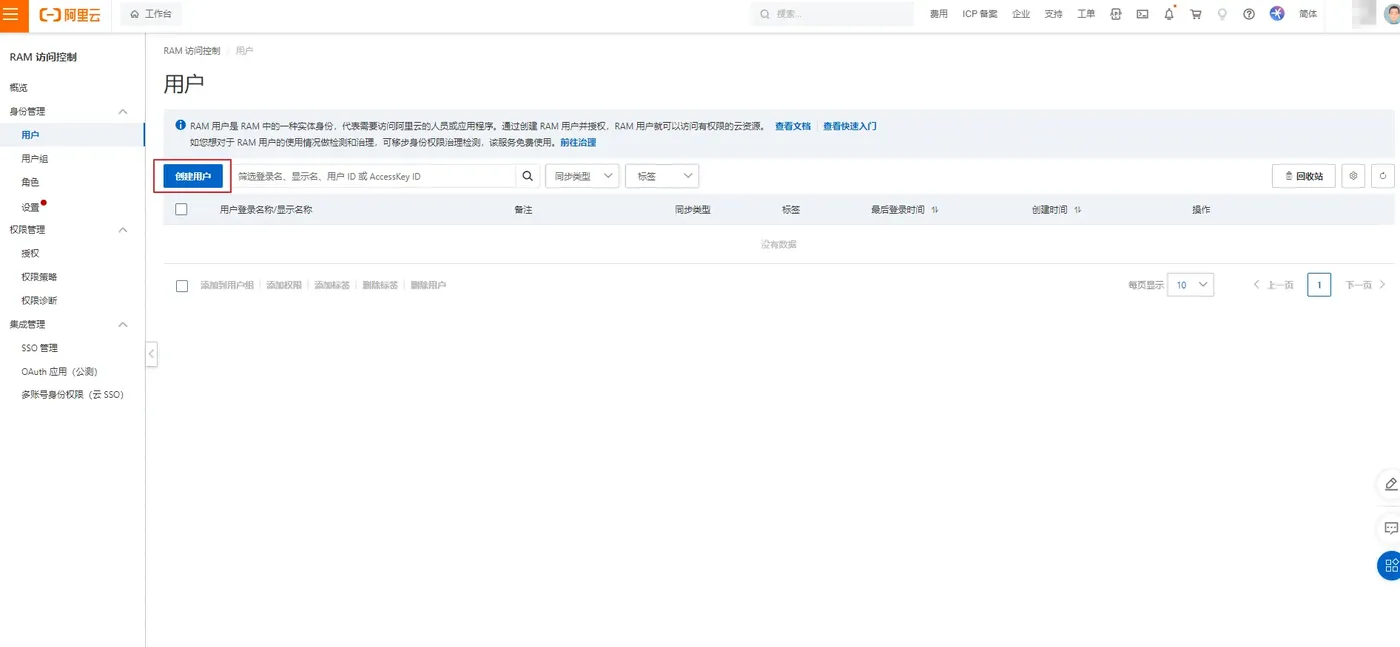This screenshot has width=1400, height=647.
Task: Open the 同步类型 dropdown
Action: (x=582, y=176)
